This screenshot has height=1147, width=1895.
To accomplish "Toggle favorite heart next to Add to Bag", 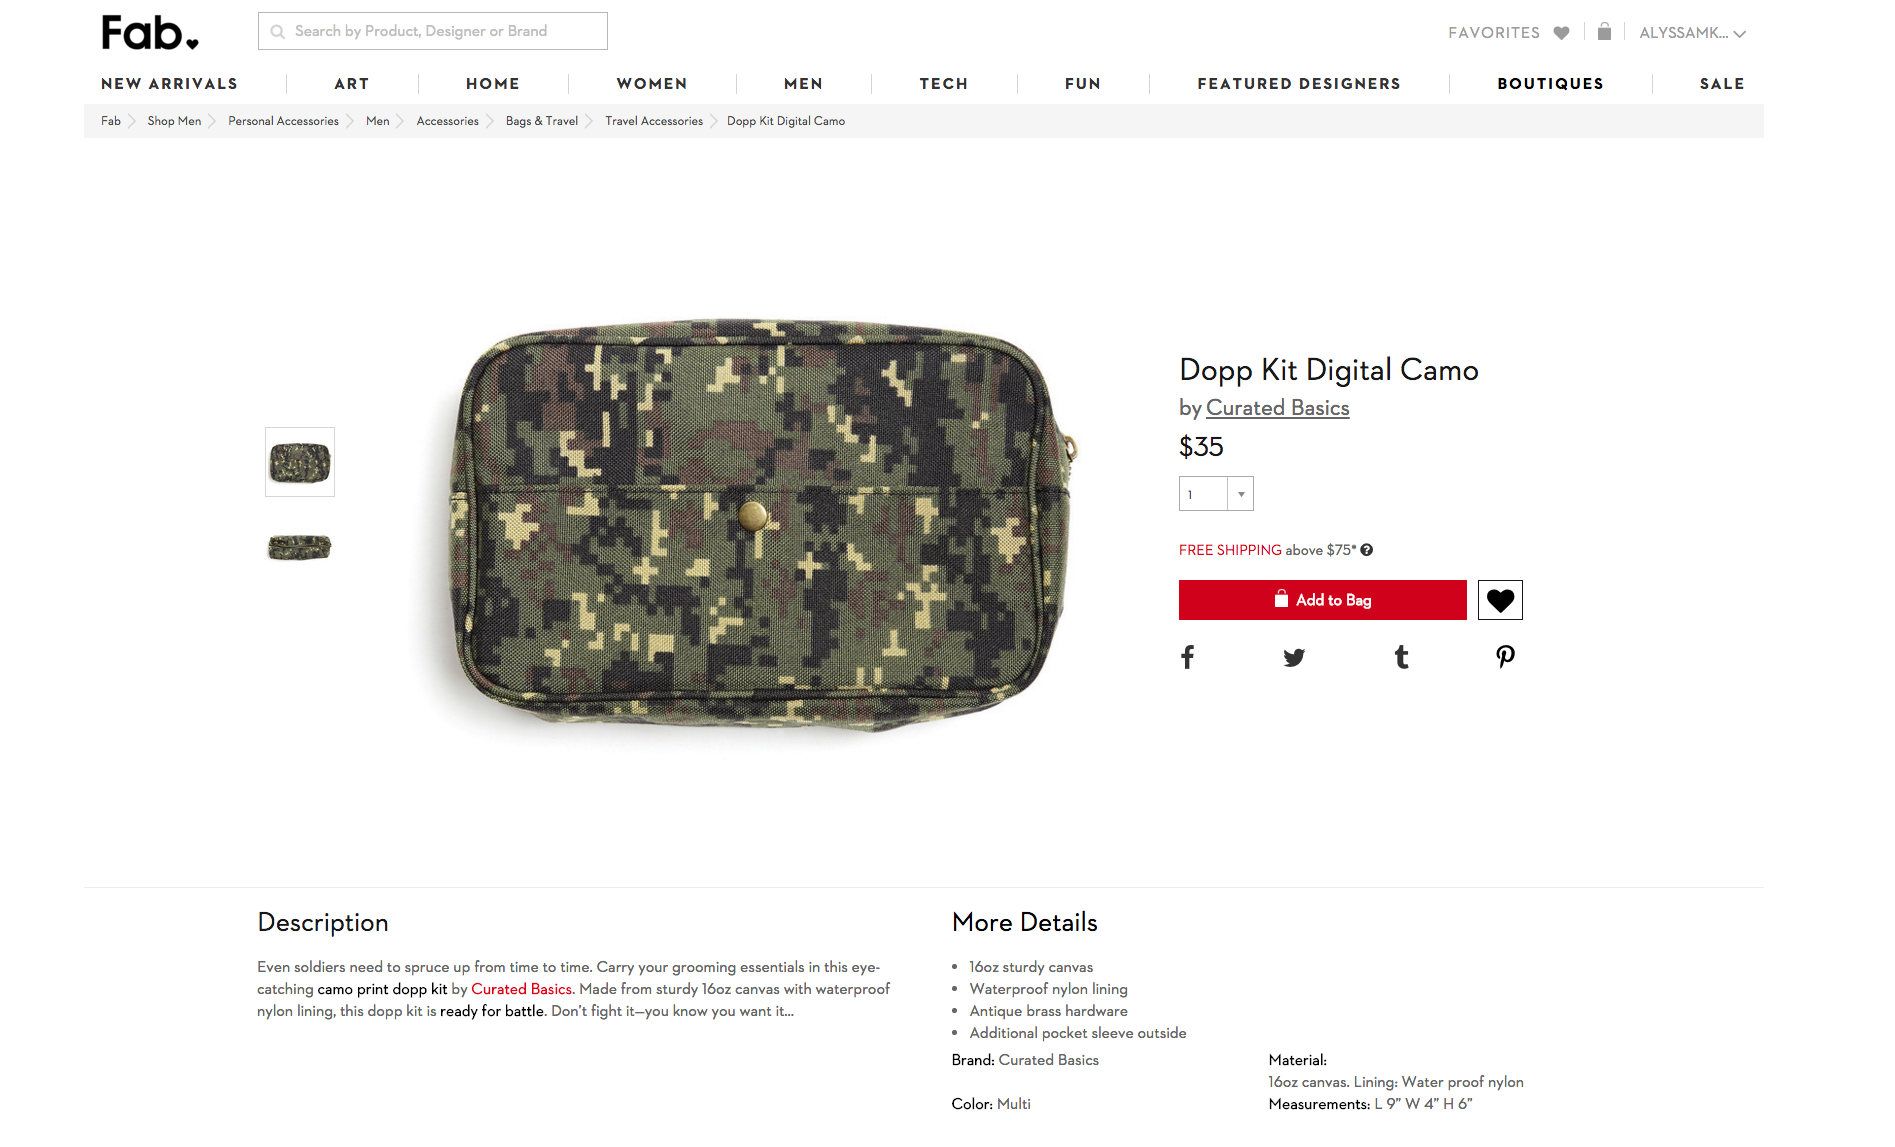I will (1500, 600).
